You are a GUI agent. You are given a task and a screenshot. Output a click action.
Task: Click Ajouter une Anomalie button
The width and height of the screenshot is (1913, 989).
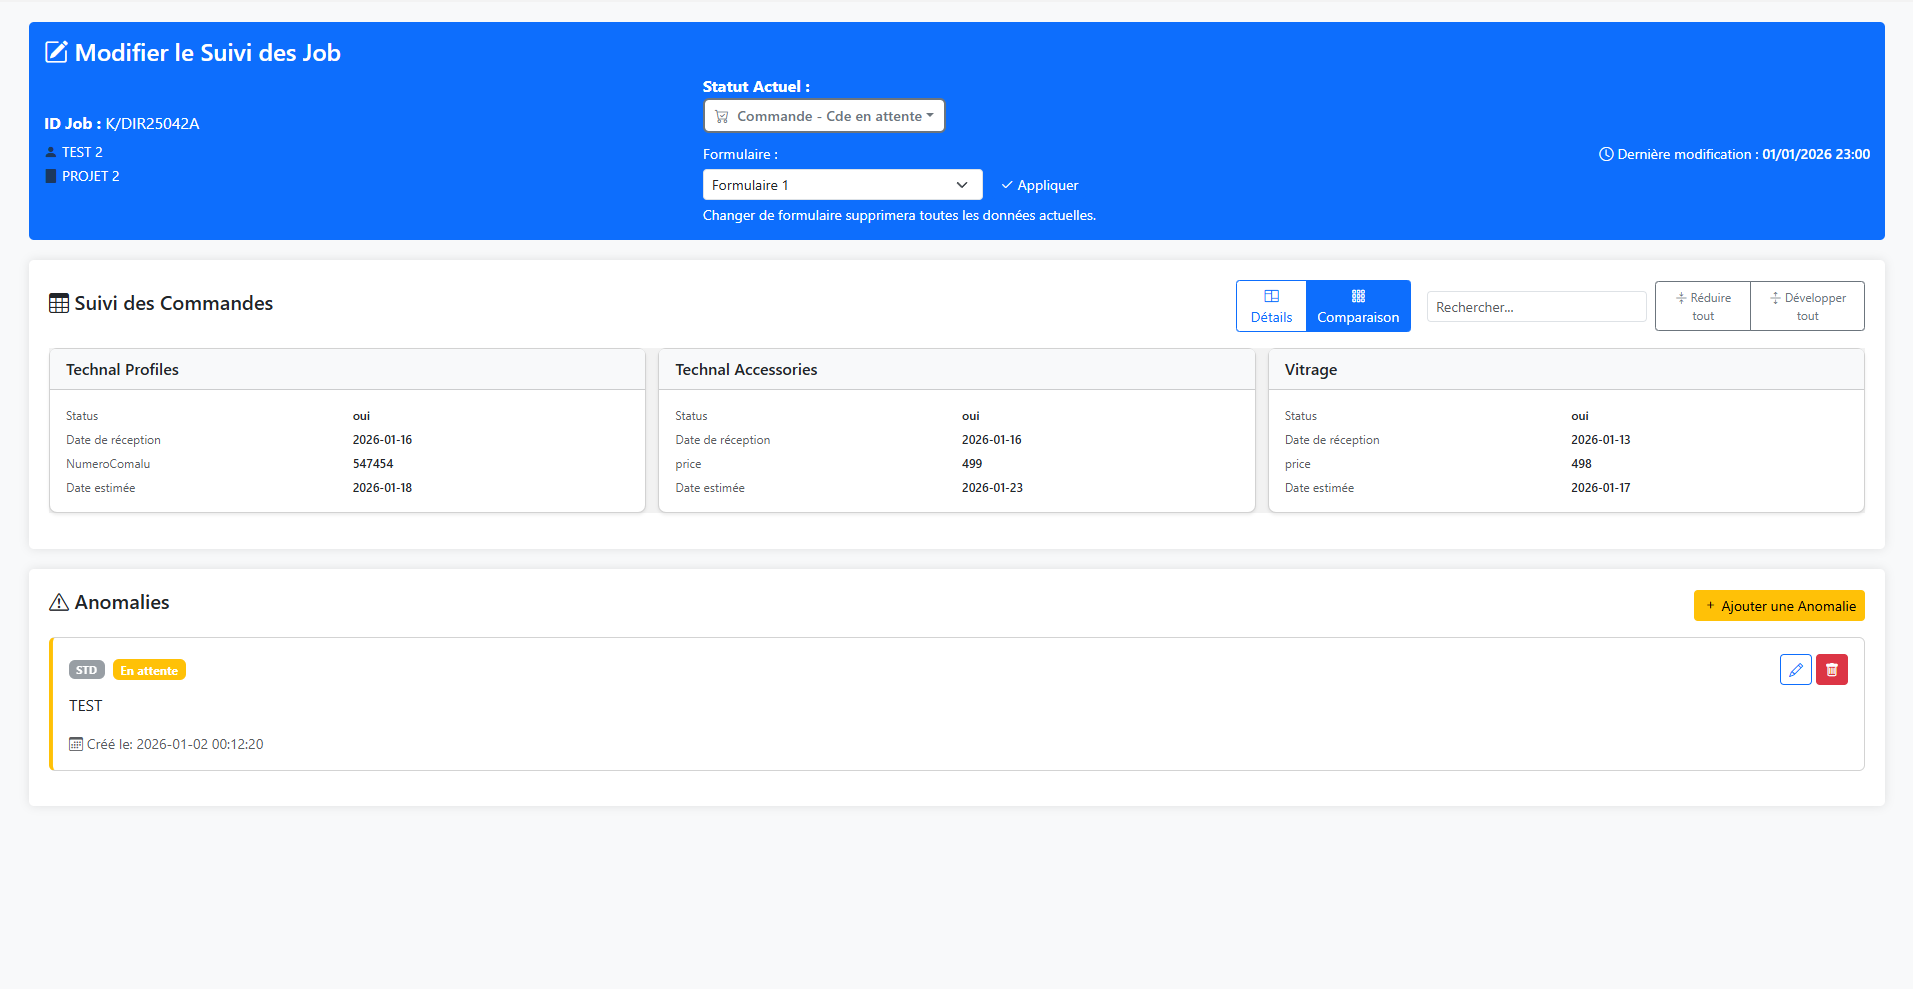point(1778,606)
